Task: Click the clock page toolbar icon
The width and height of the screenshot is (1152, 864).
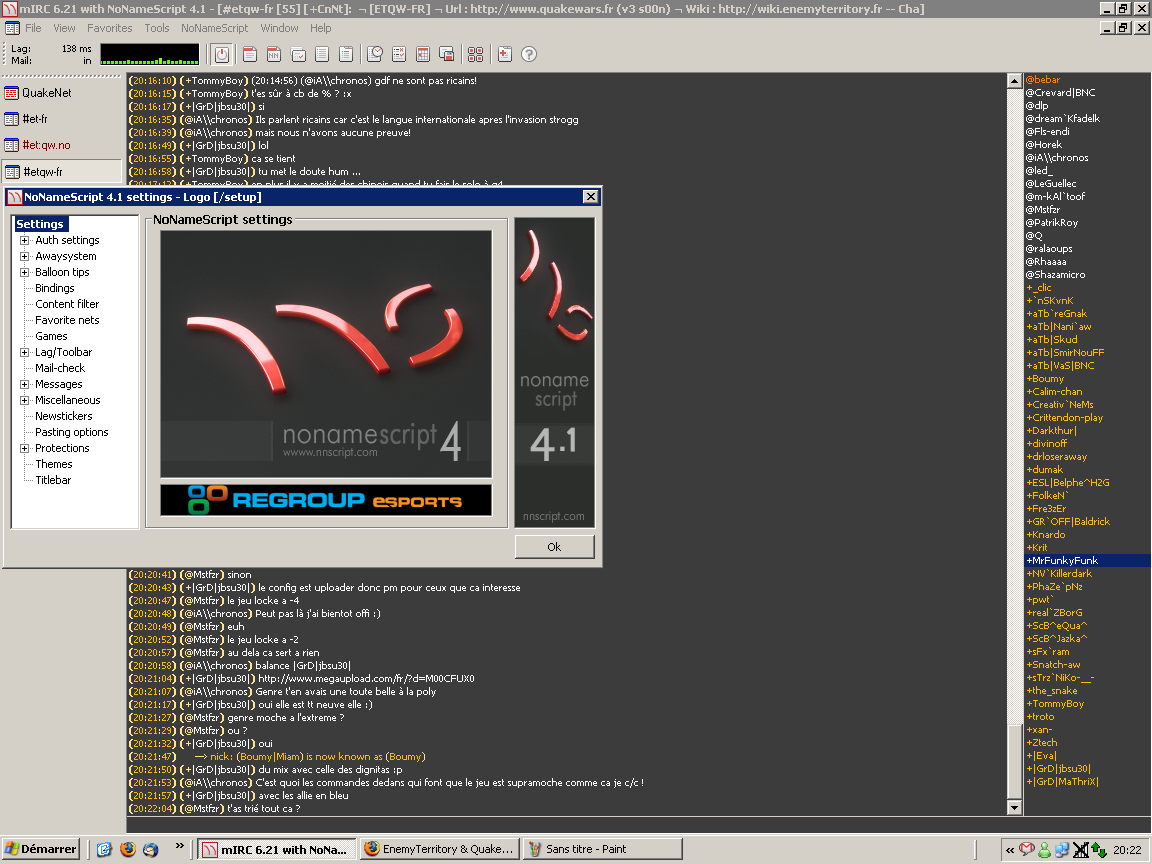Action: tap(375, 54)
